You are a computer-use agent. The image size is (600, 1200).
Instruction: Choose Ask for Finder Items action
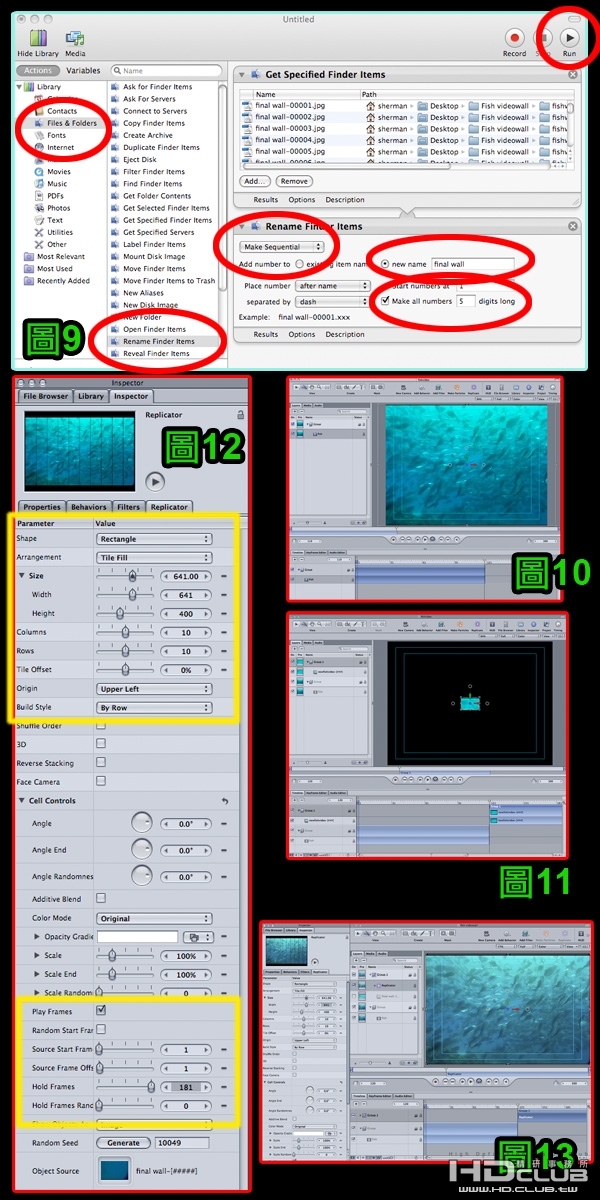(x=157, y=87)
